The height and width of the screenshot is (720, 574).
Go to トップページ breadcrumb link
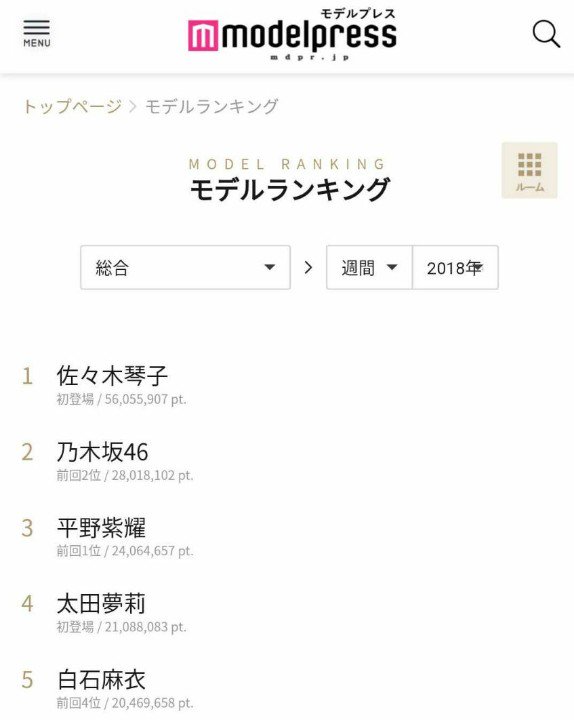tap(73, 106)
